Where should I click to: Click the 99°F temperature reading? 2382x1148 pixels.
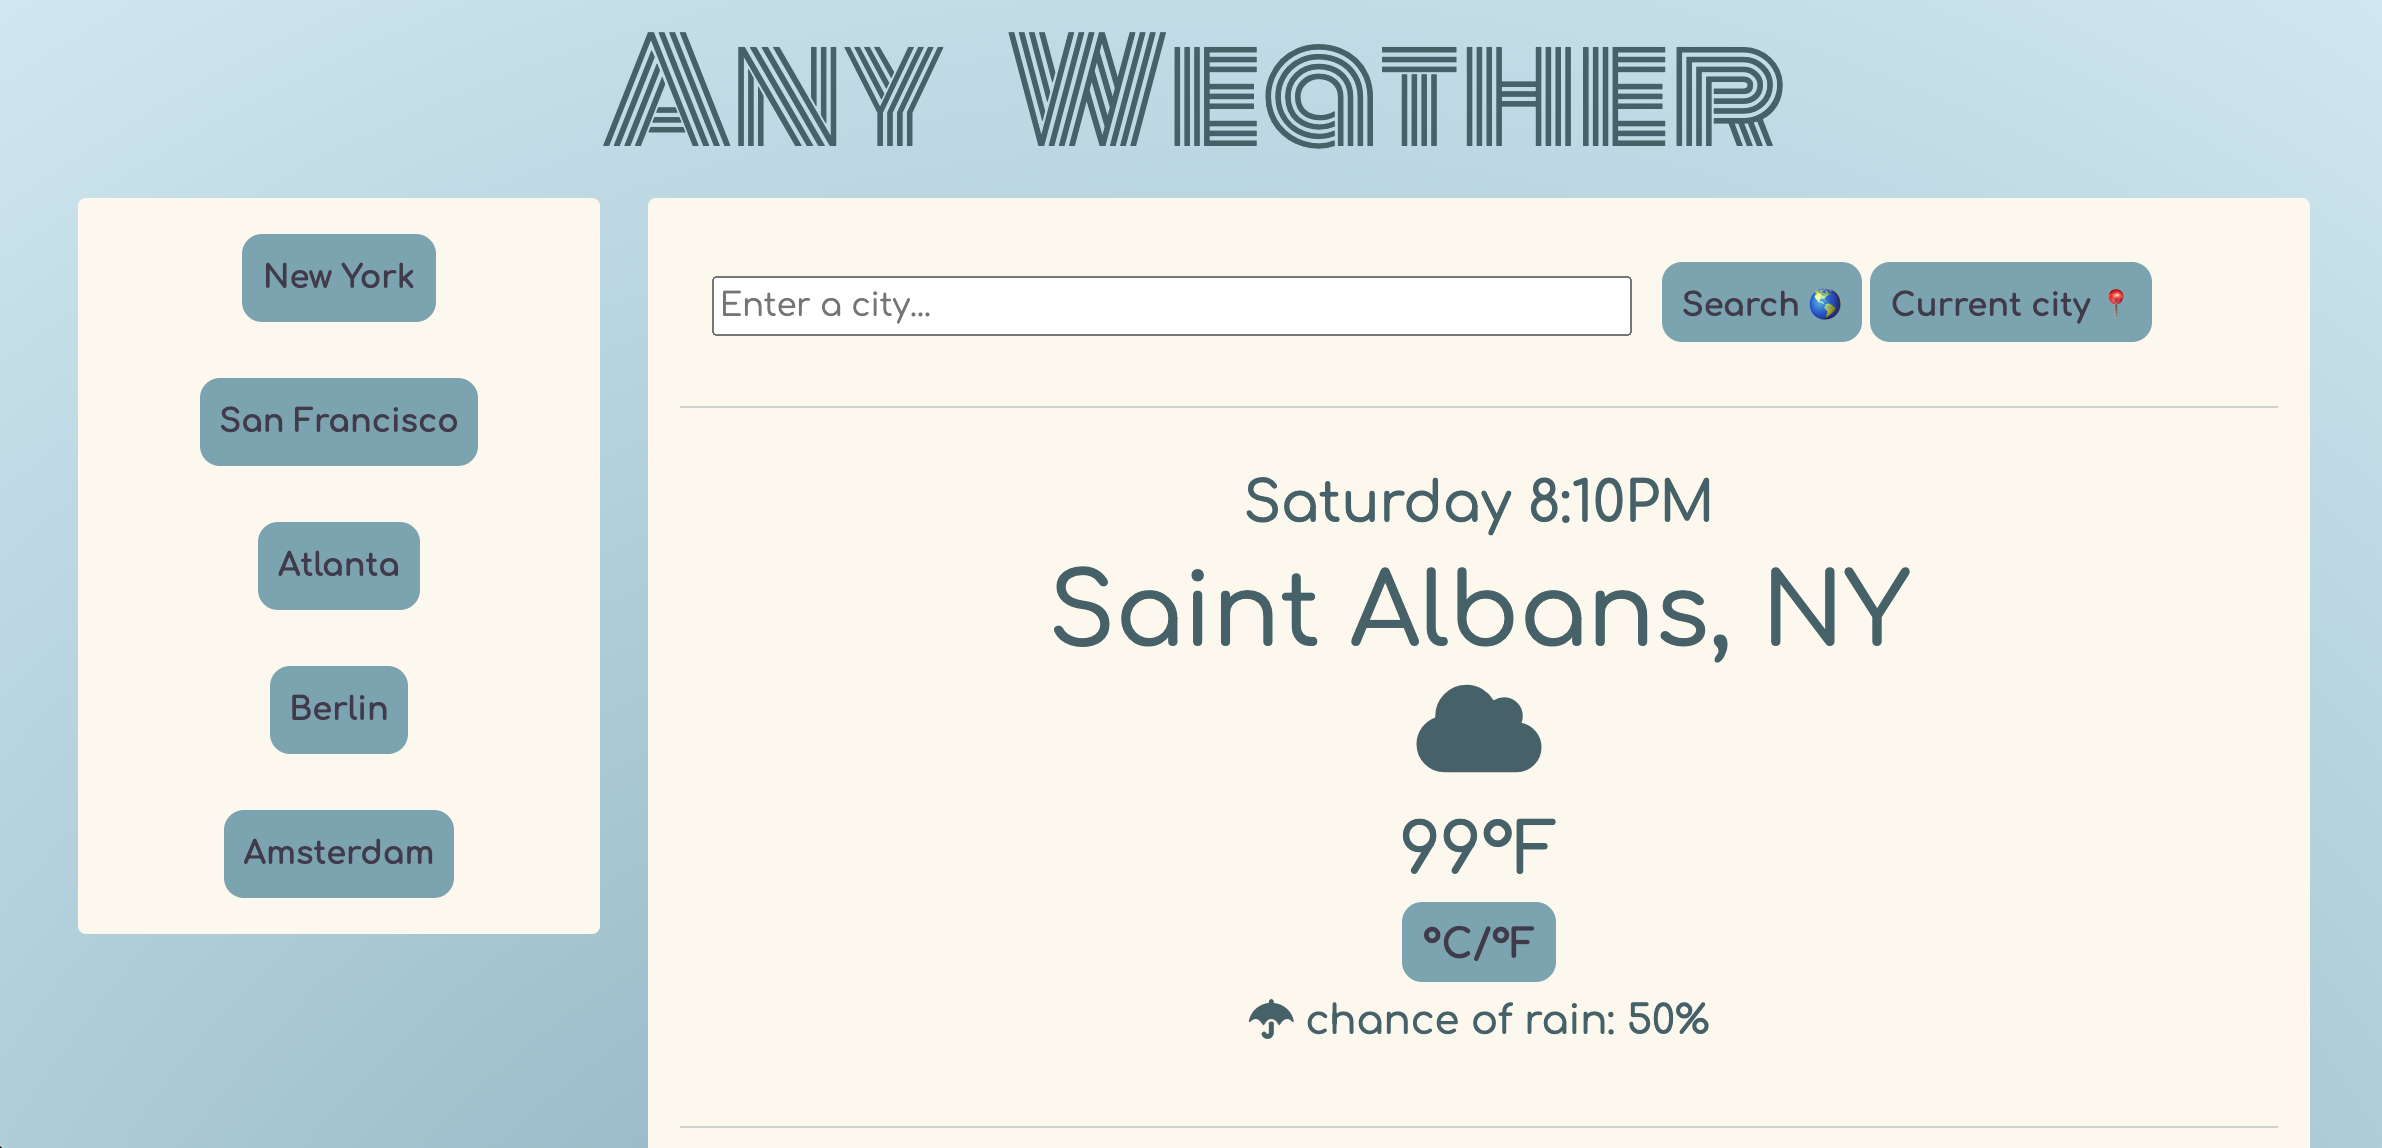click(1477, 845)
